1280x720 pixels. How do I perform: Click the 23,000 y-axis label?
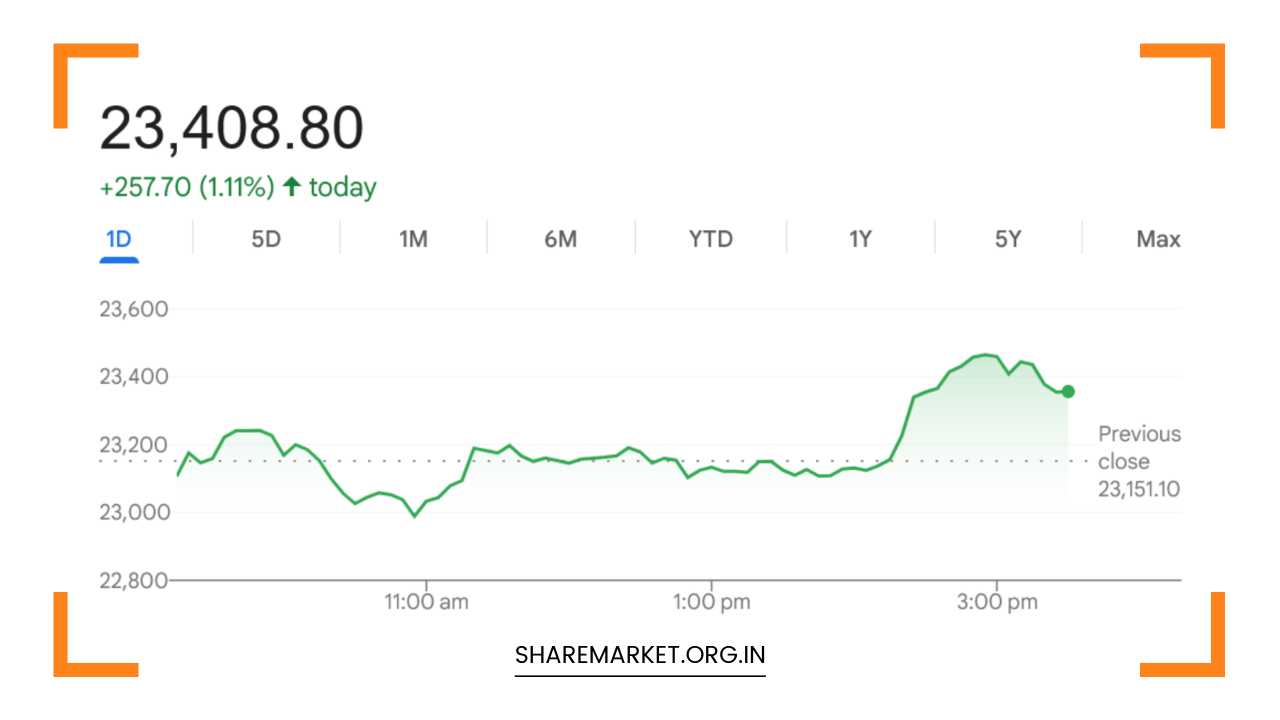pos(133,512)
